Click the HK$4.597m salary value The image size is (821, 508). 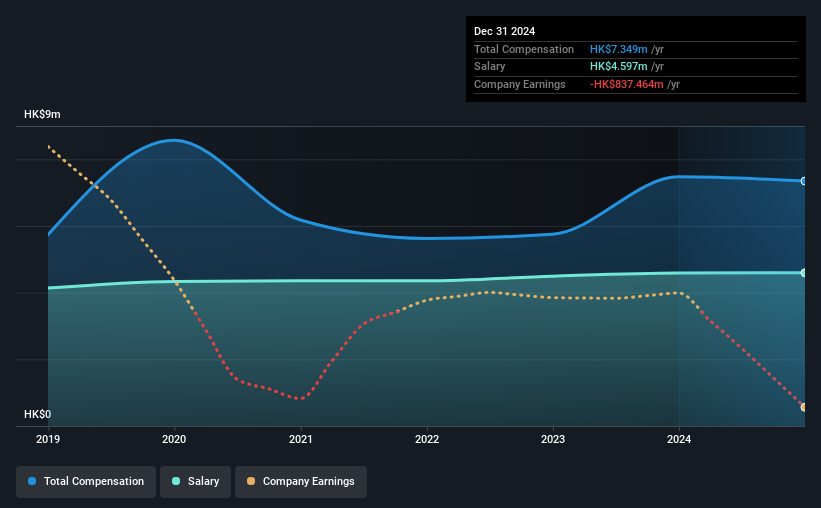(x=618, y=67)
